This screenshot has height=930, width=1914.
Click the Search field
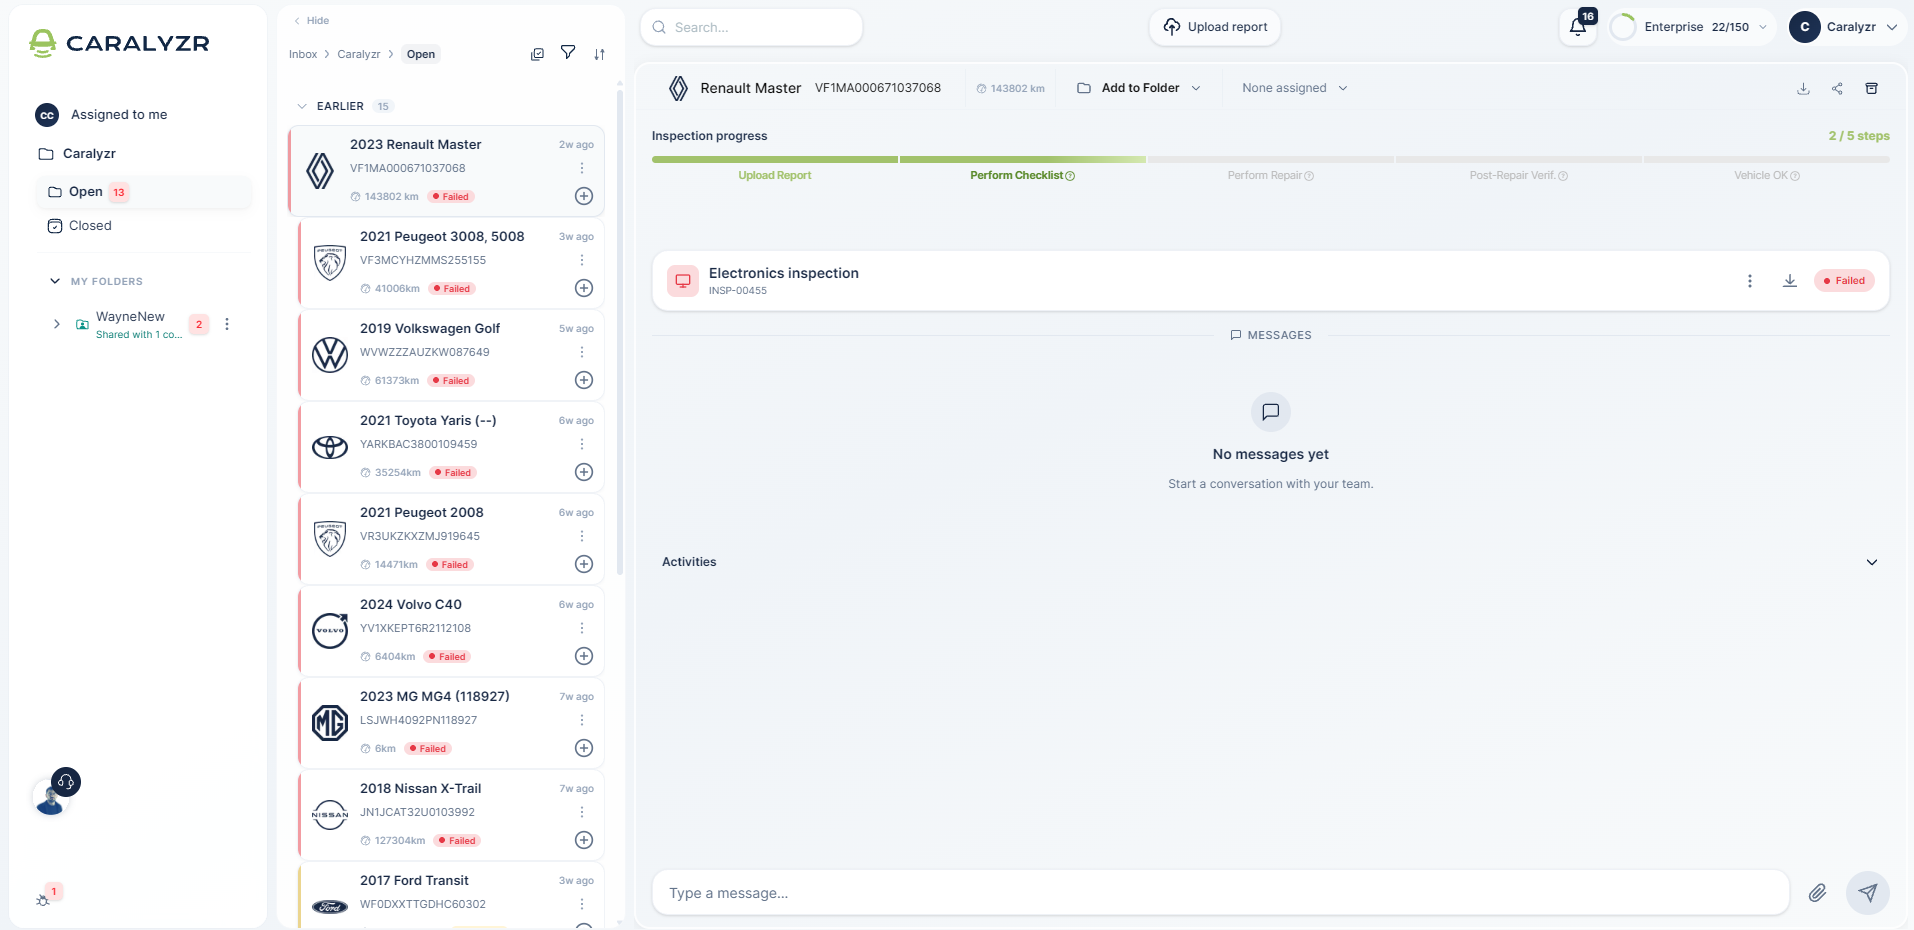click(x=751, y=27)
